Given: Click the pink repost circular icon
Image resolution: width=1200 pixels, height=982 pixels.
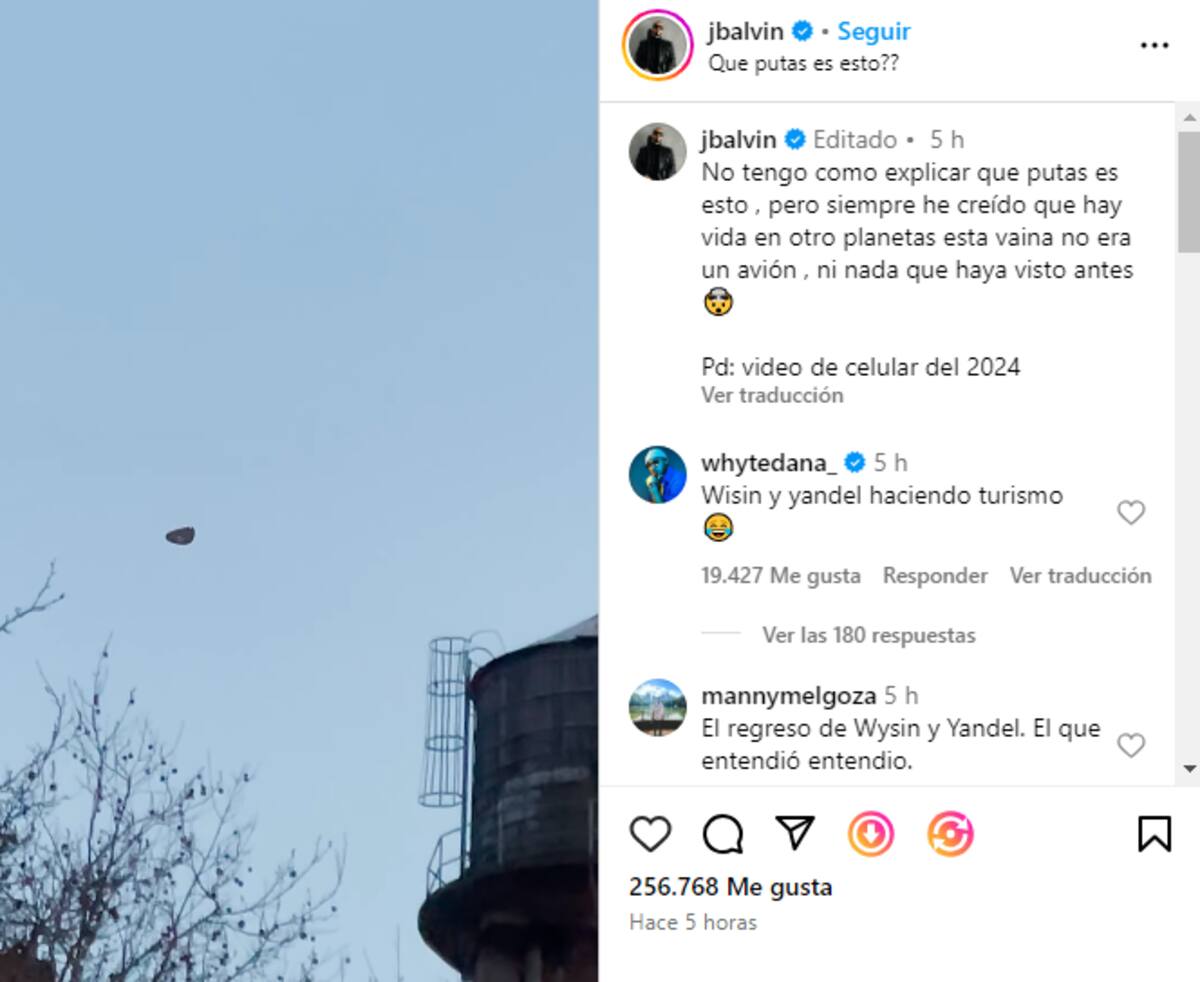Looking at the screenshot, I should (x=950, y=834).
